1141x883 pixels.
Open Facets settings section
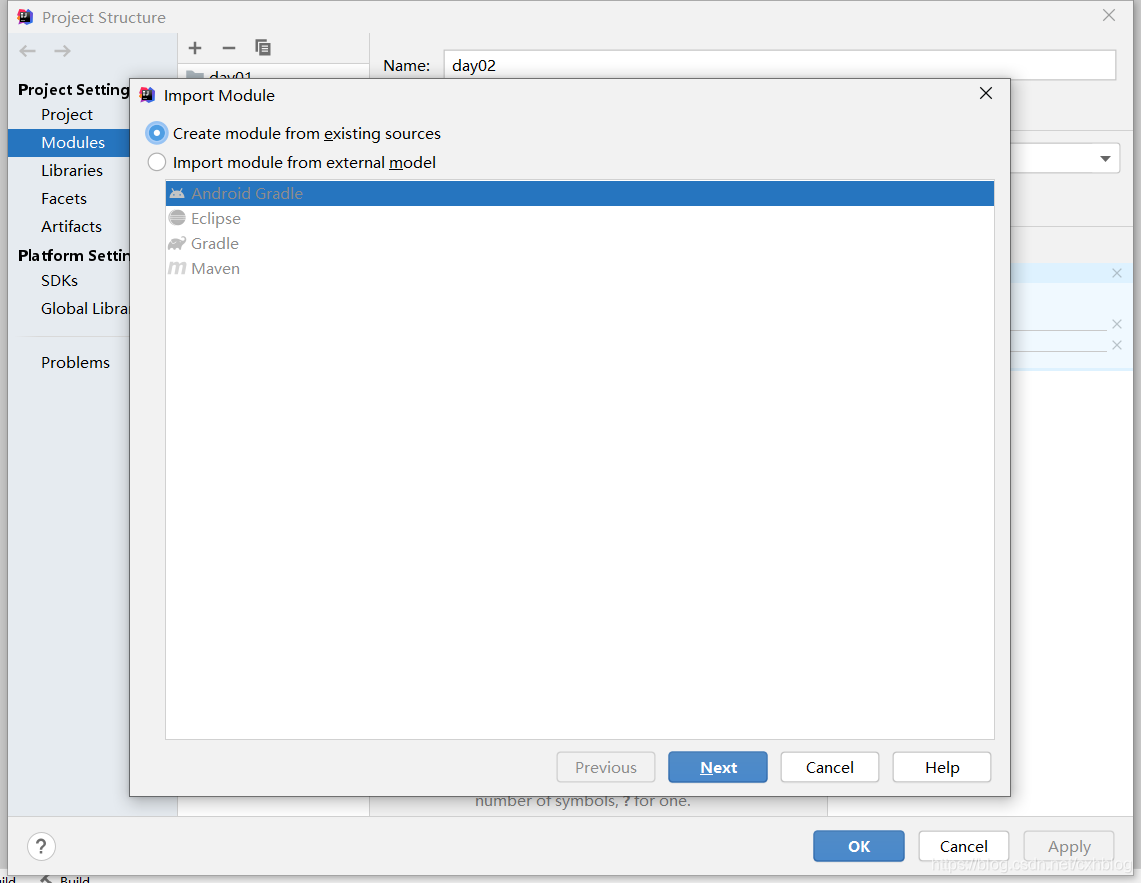tap(64, 199)
